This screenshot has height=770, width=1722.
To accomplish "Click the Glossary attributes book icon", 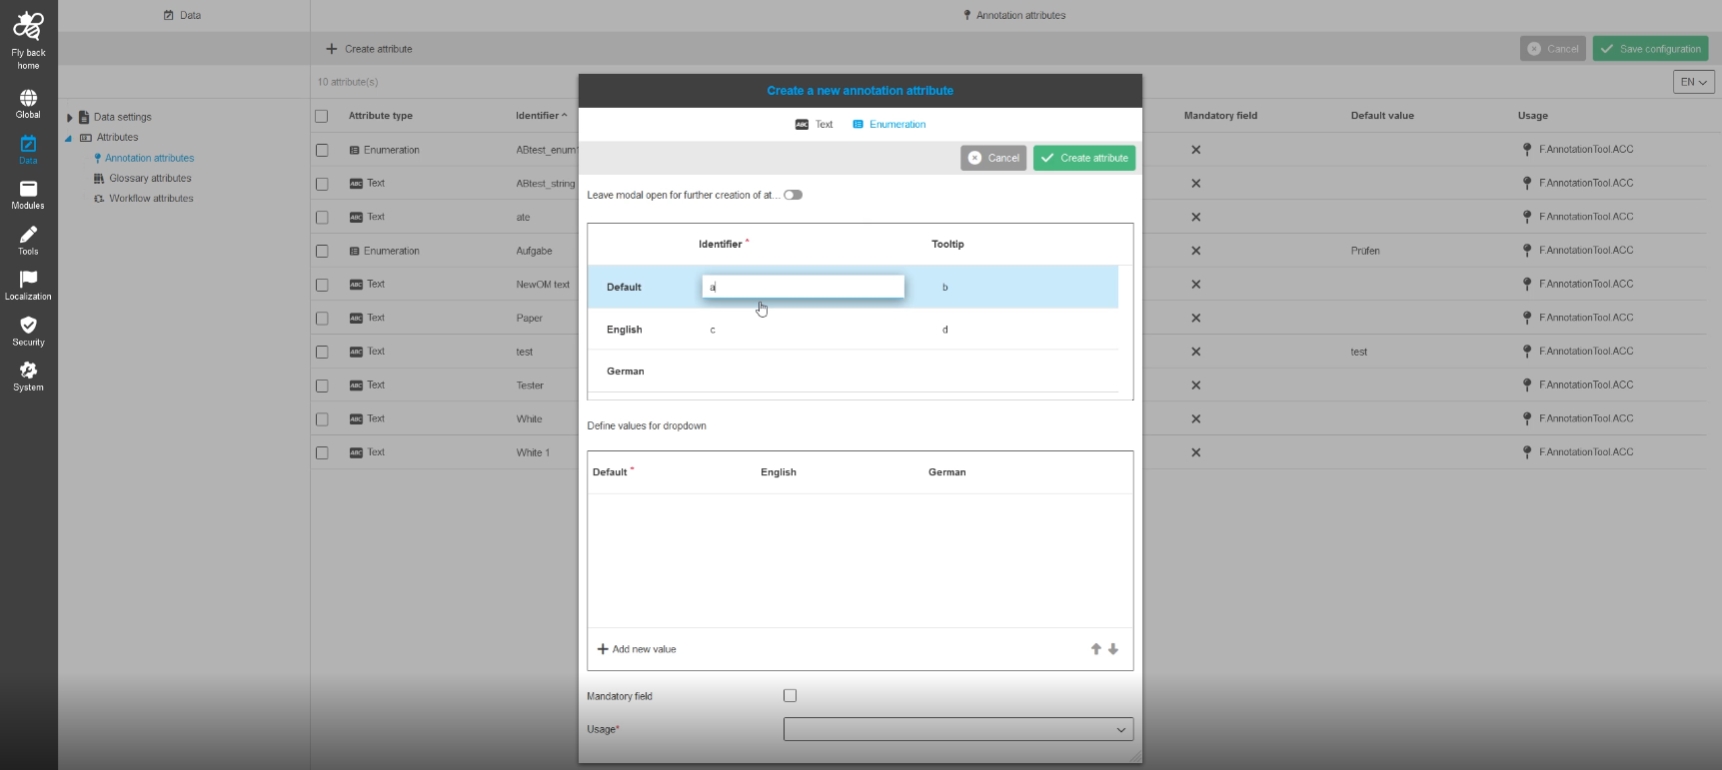I will point(99,179).
